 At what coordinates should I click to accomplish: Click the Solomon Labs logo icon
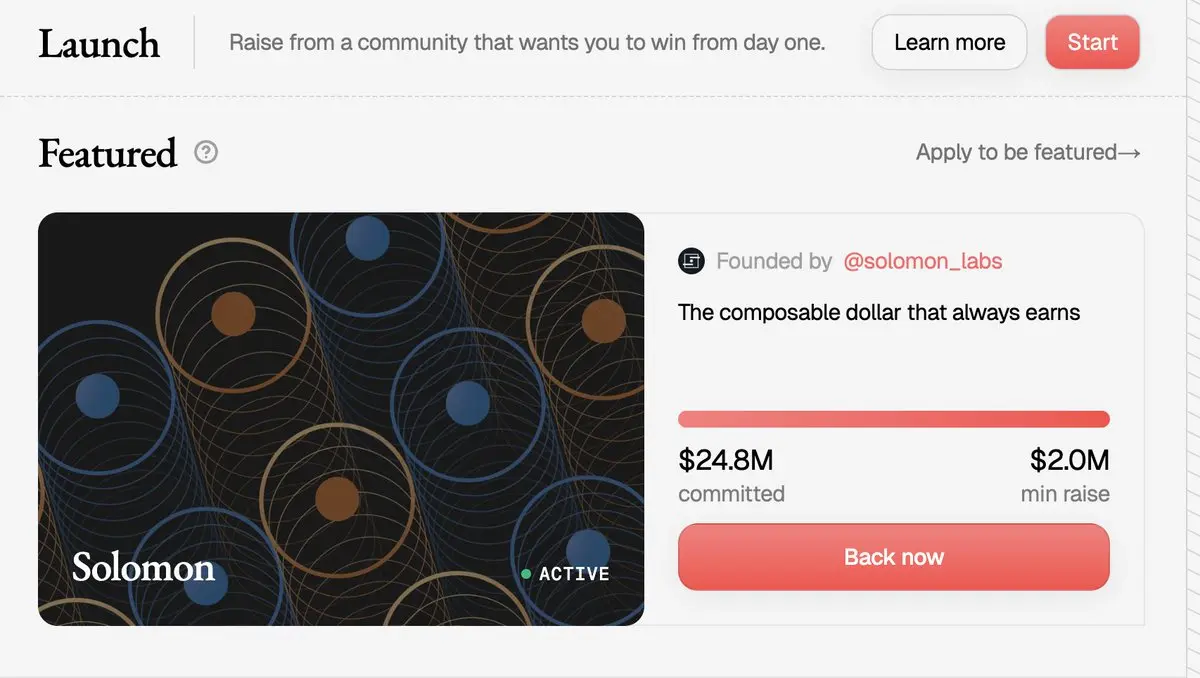pyautogui.click(x=691, y=262)
